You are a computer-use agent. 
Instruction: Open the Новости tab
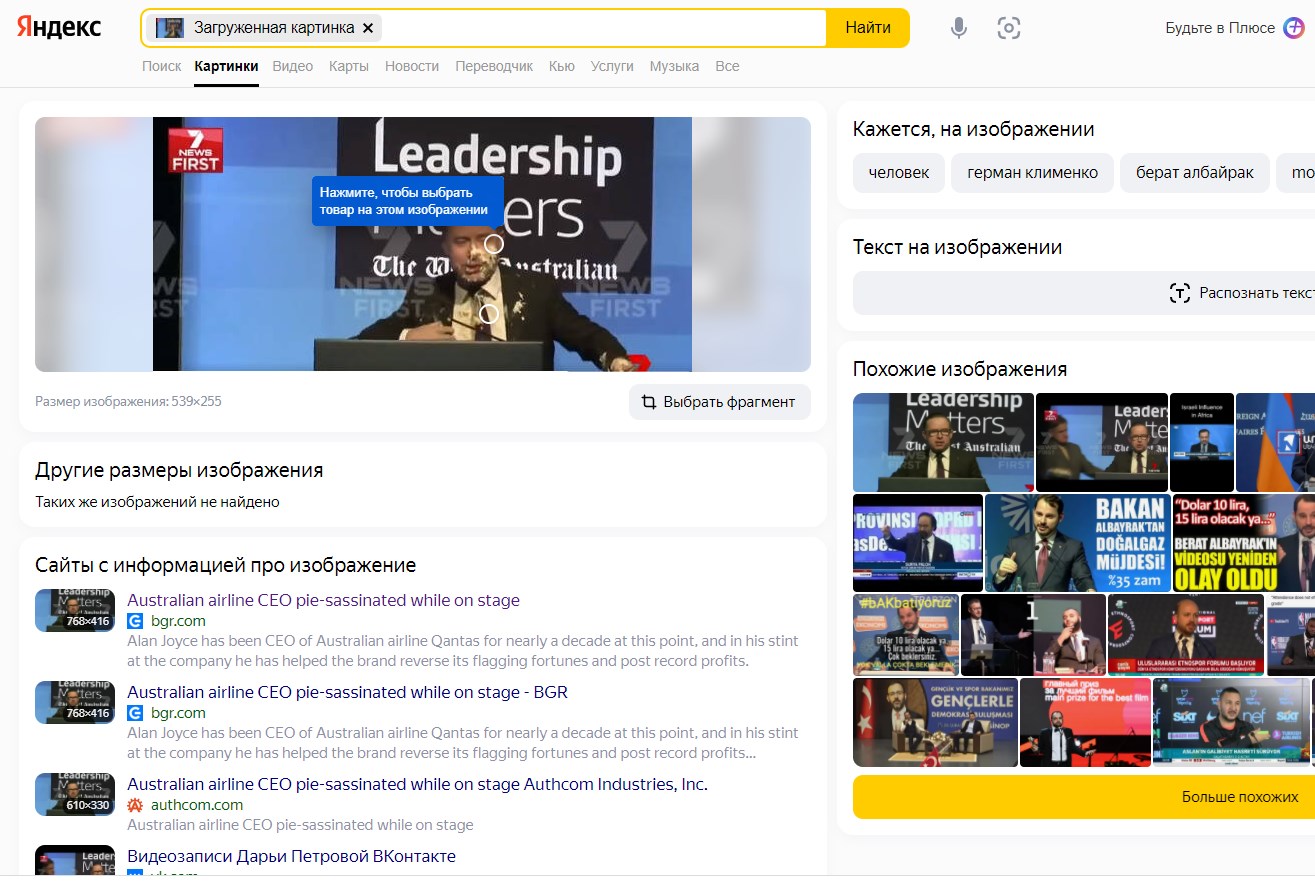pyautogui.click(x=412, y=66)
